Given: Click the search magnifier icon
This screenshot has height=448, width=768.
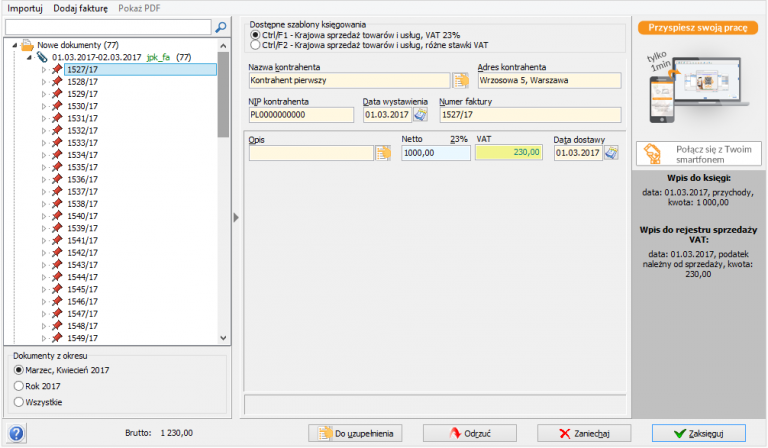Looking at the screenshot, I should (x=221, y=26).
